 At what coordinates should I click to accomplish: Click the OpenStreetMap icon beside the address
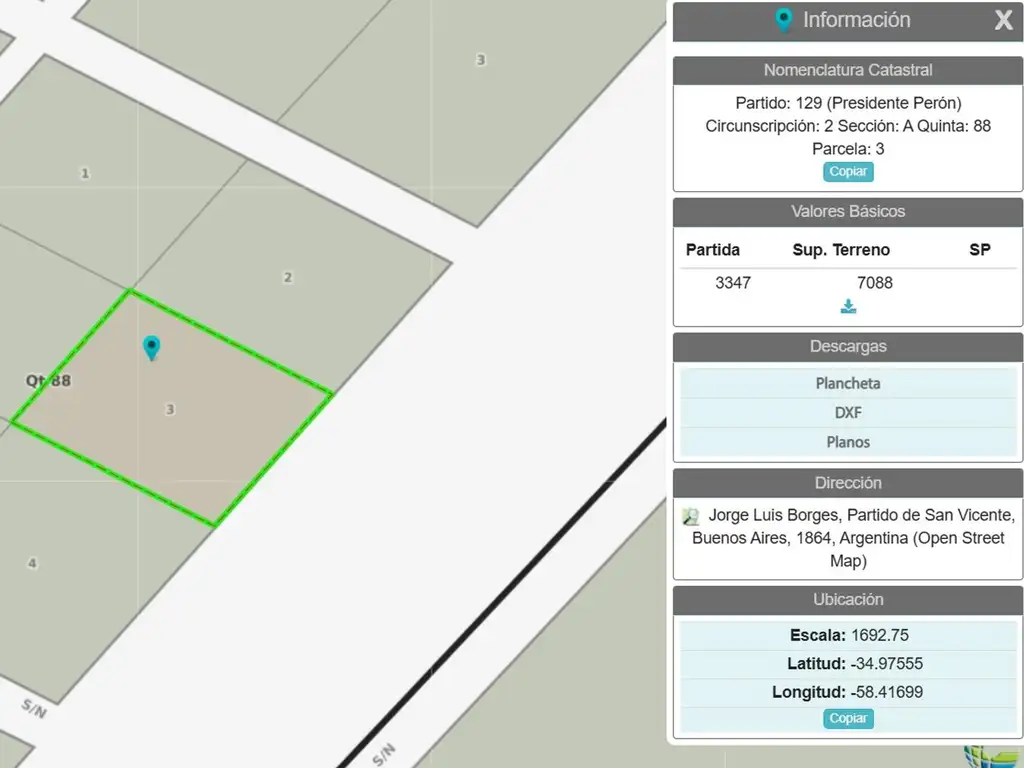691,517
